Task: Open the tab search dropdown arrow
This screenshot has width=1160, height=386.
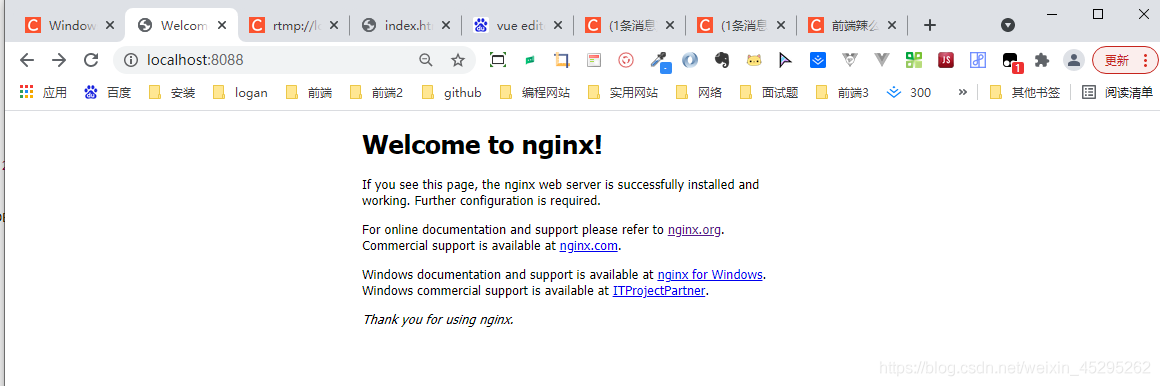Action: (1008, 25)
